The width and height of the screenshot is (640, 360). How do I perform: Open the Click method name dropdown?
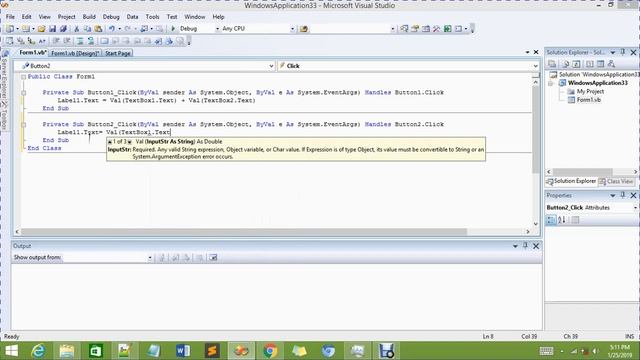536,66
